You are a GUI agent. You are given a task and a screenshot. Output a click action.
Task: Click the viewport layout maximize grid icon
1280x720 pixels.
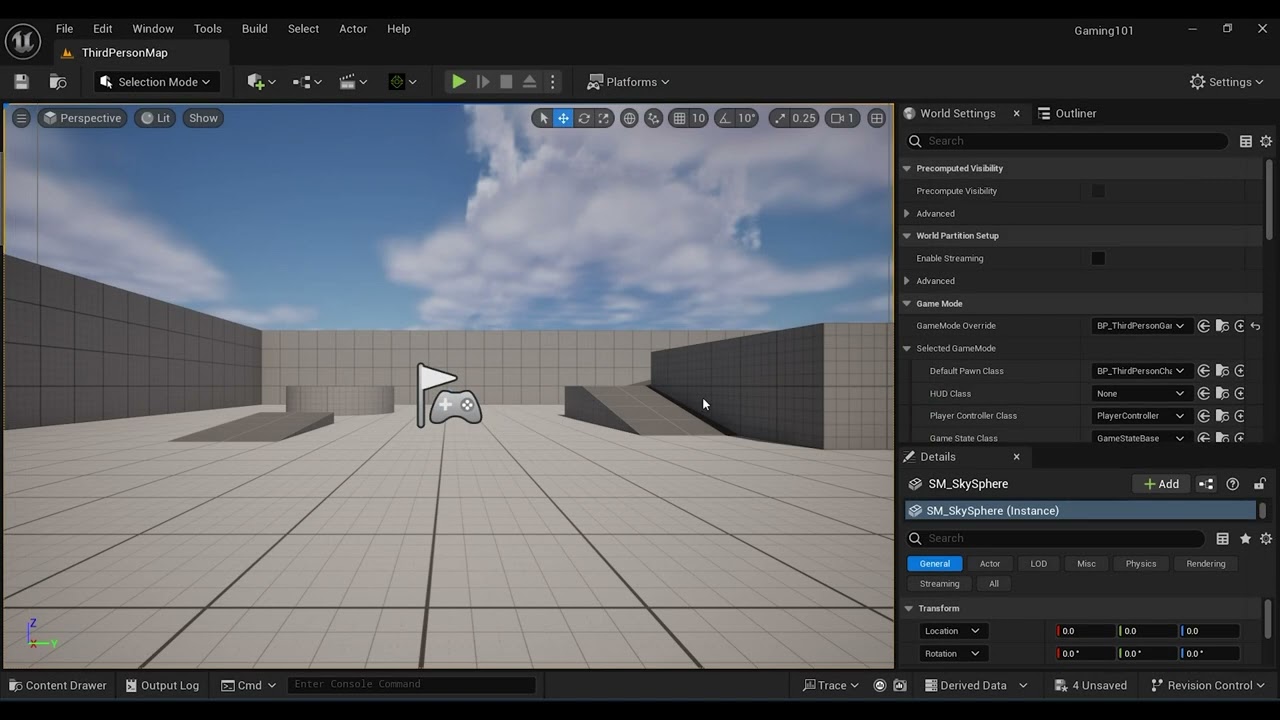tap(877, 118)
